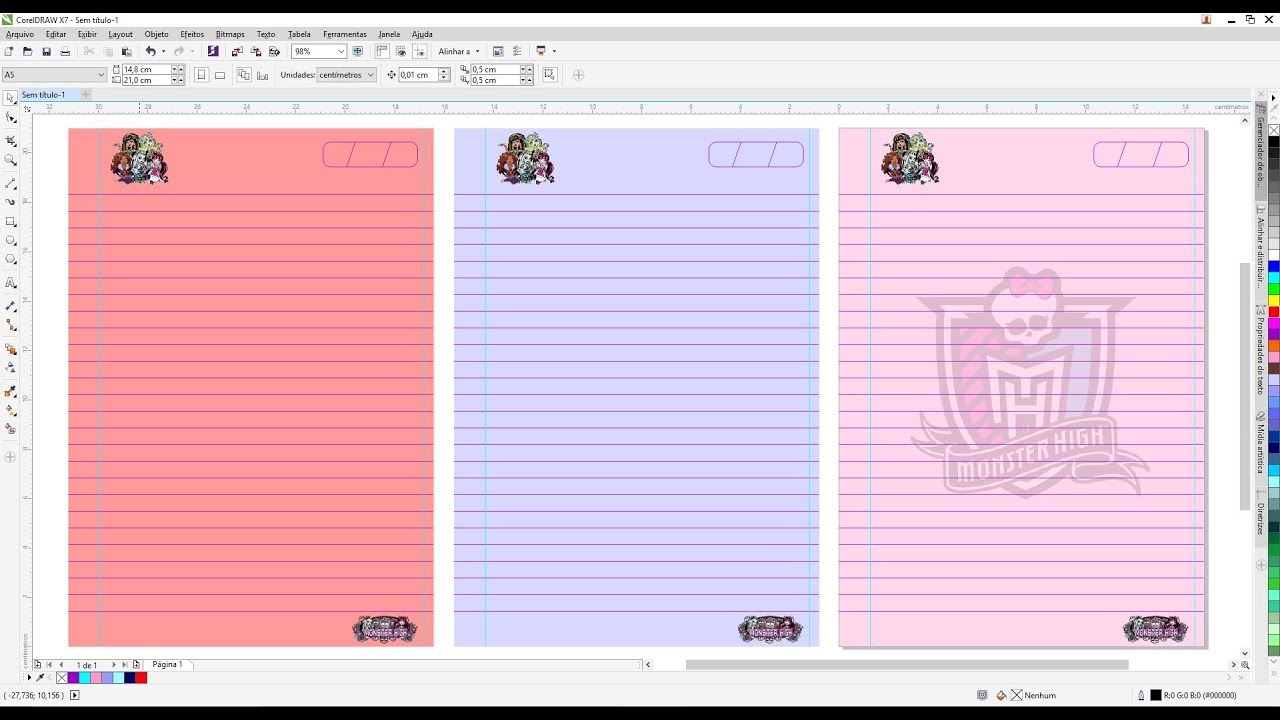Toggle Show rulers button

click(x=382, y=51)
